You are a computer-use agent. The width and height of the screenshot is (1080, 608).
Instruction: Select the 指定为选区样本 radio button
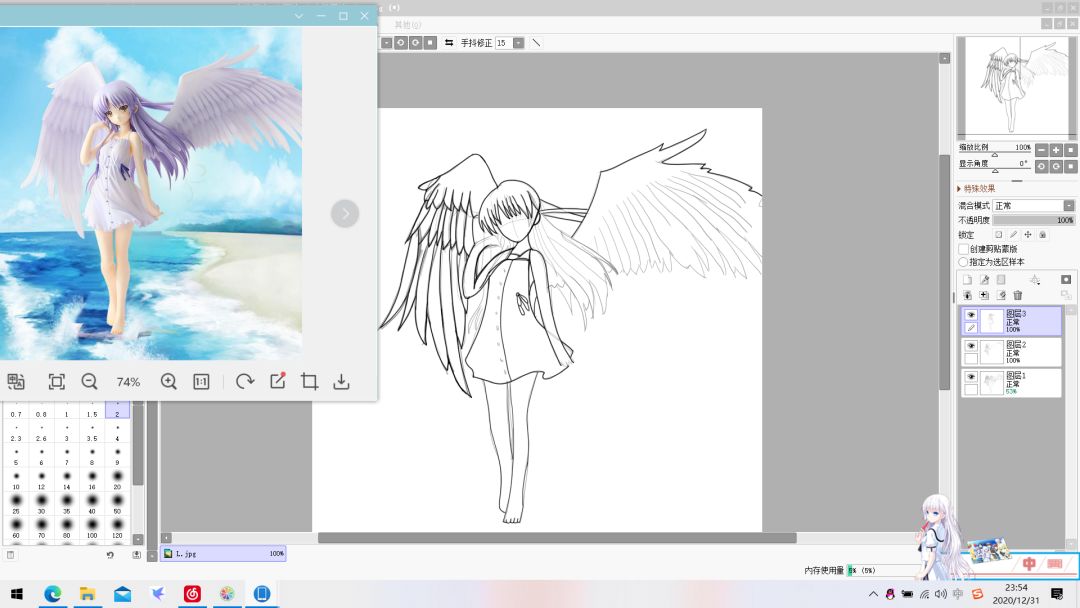click(x=963, y=262)
